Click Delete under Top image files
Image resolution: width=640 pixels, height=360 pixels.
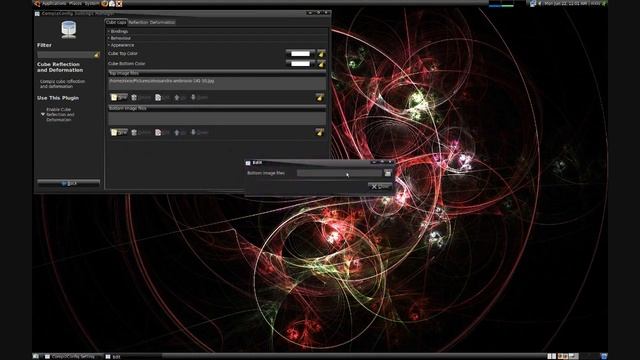pyautogui.click(x=141, y=98)
